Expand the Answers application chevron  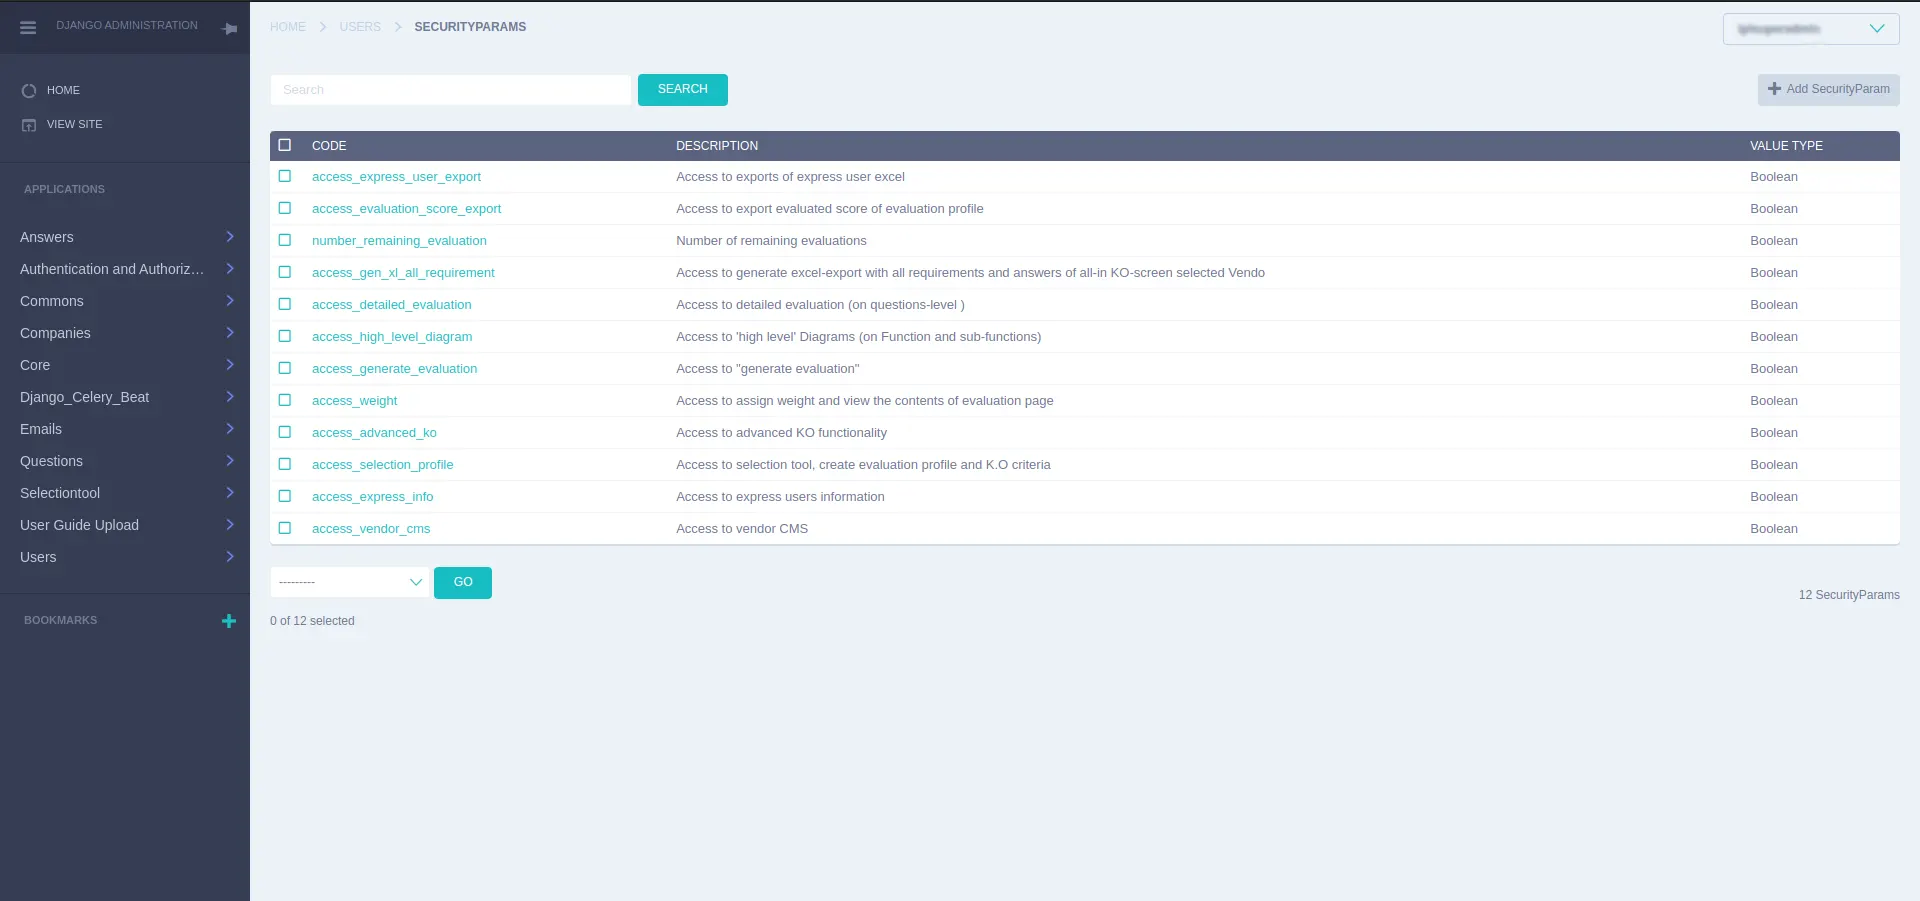[x=230, y=237]
